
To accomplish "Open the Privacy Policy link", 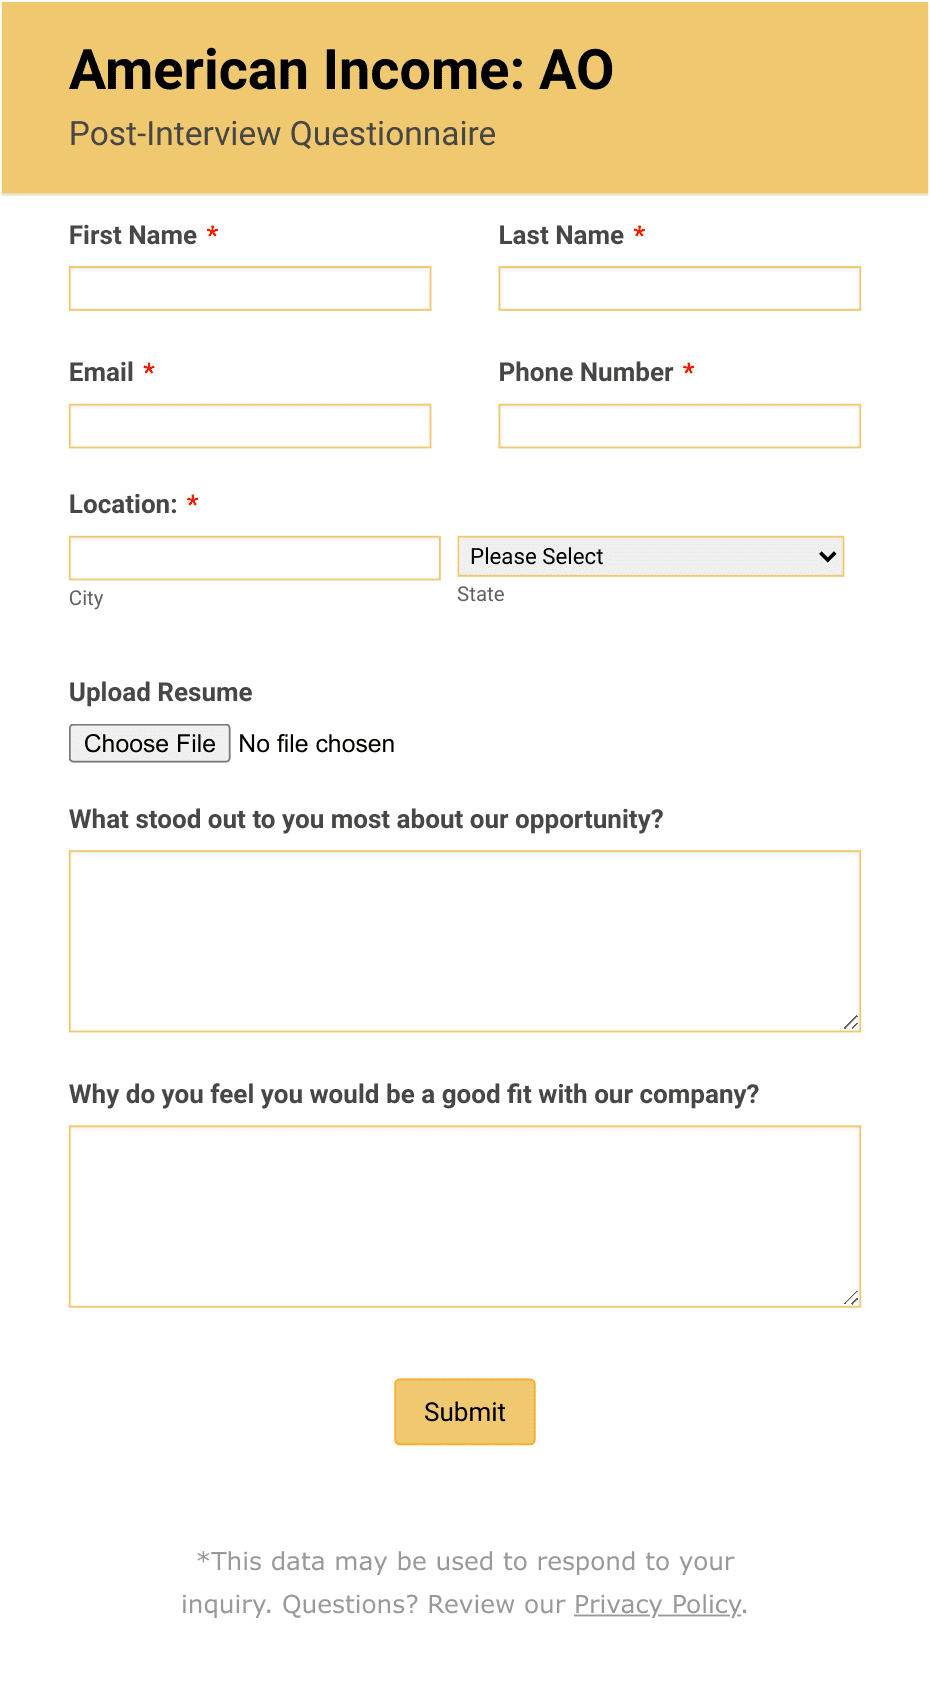I will tap(658, 1604).
